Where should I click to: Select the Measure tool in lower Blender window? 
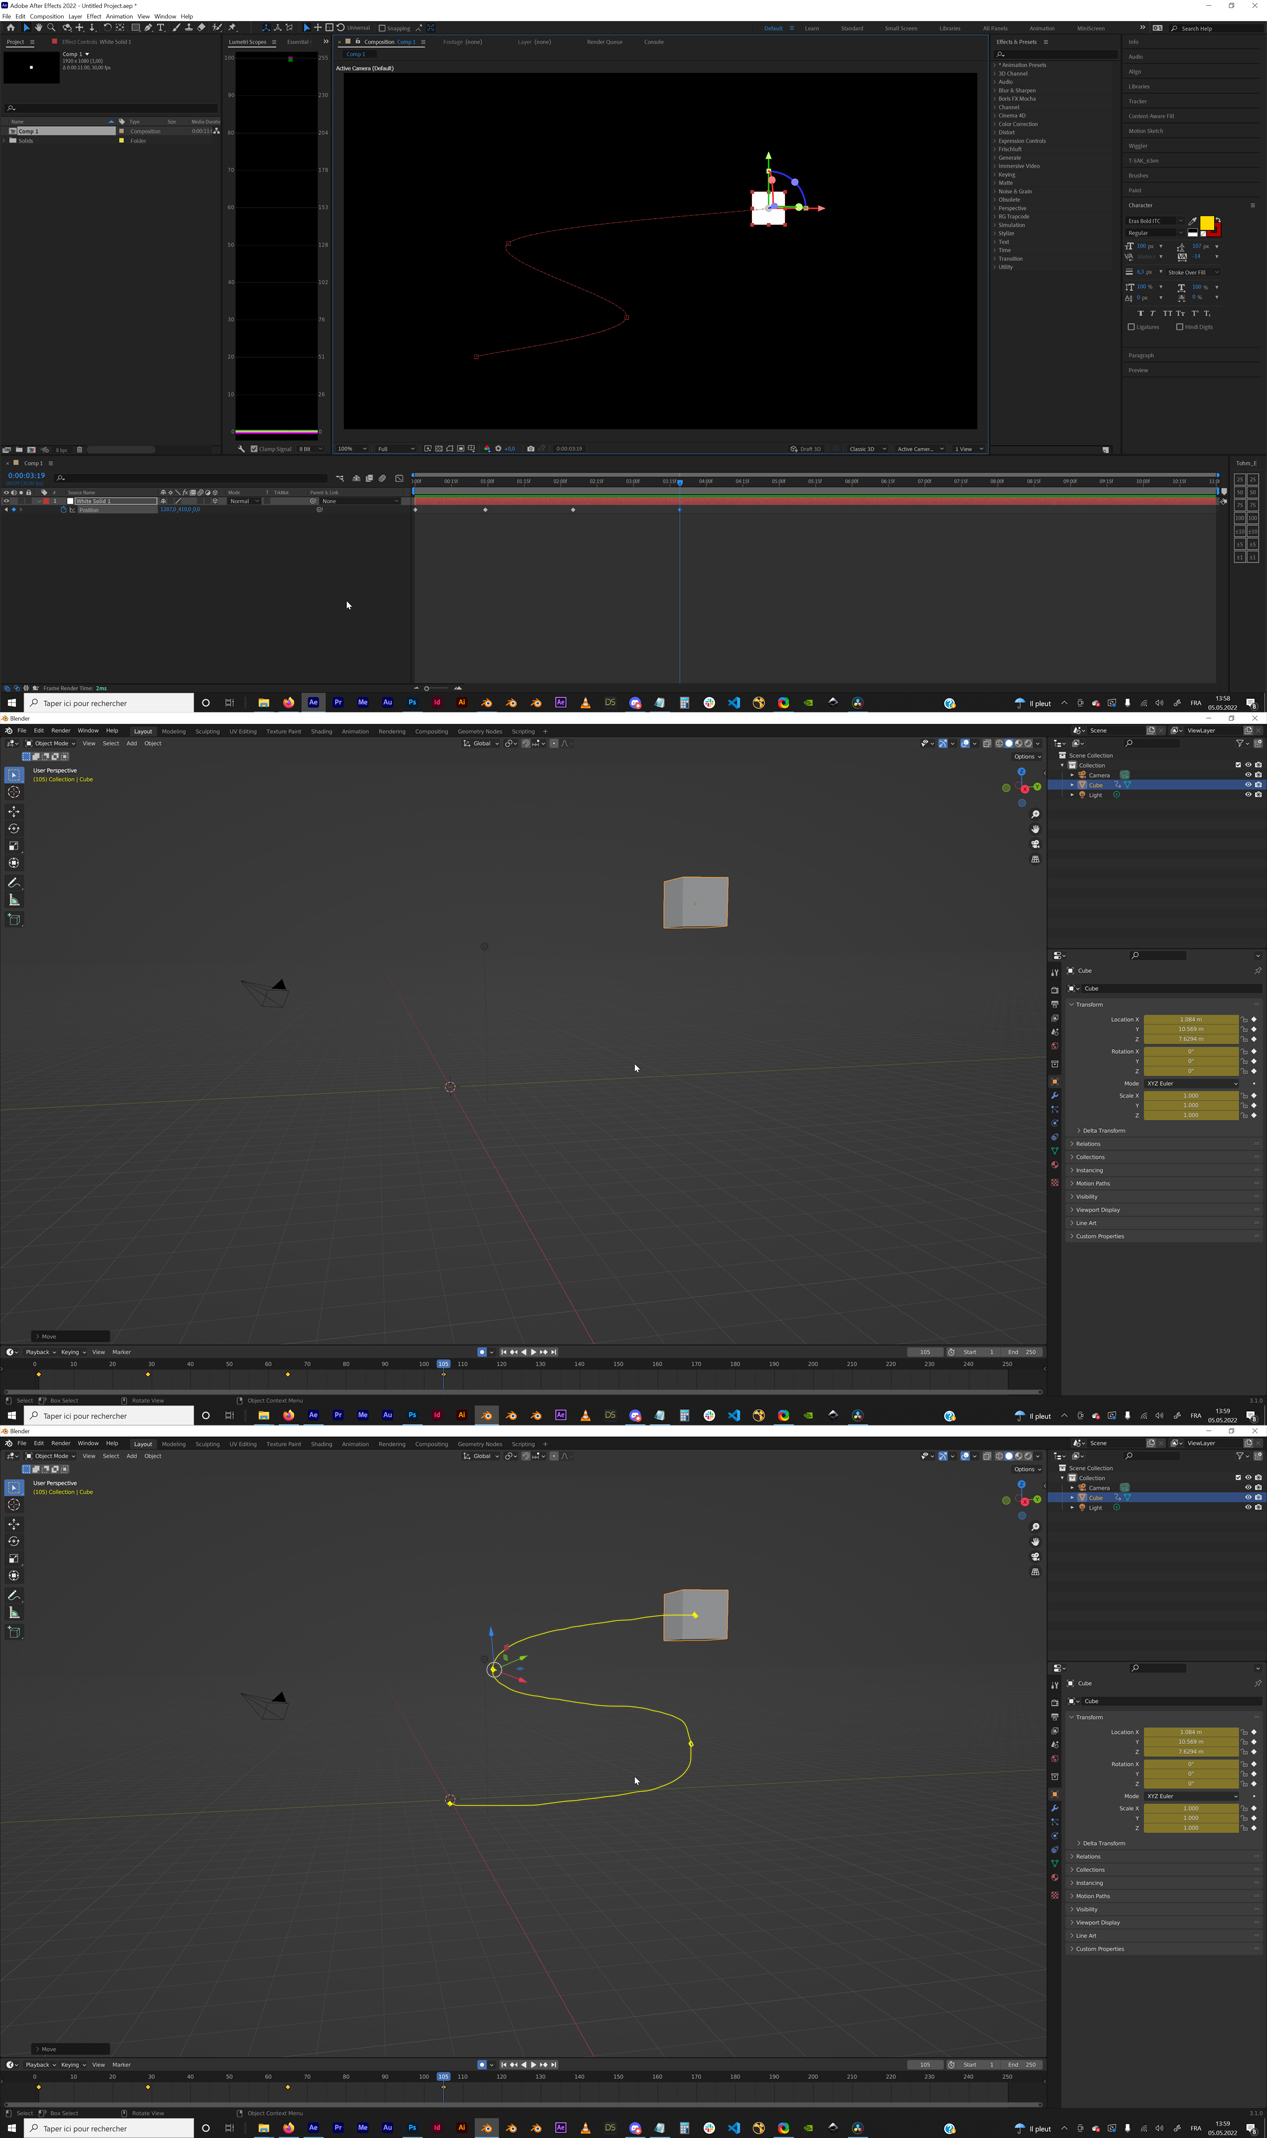click(14, 1613)
